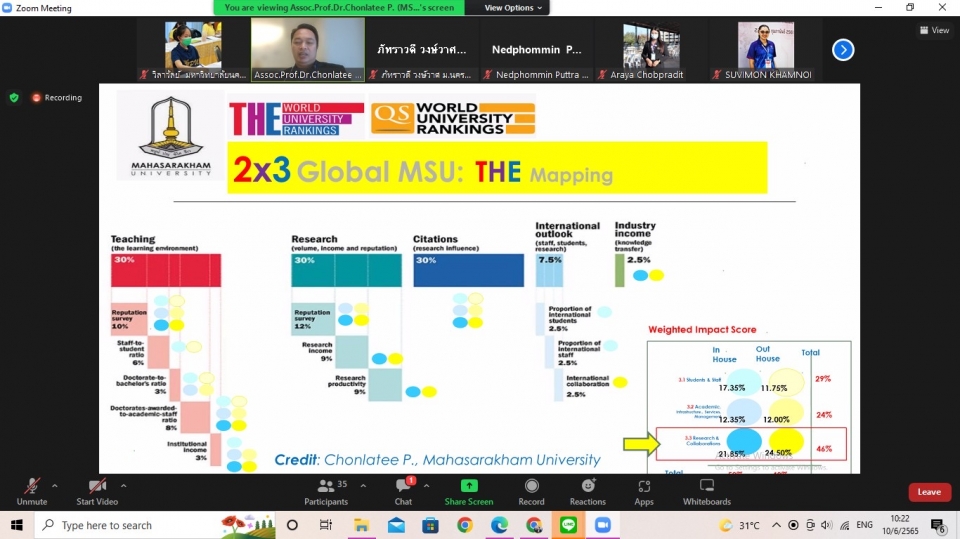Viewport: 960px width, 539px height.
Task: Leave the meeting
Action: (929, 492)
